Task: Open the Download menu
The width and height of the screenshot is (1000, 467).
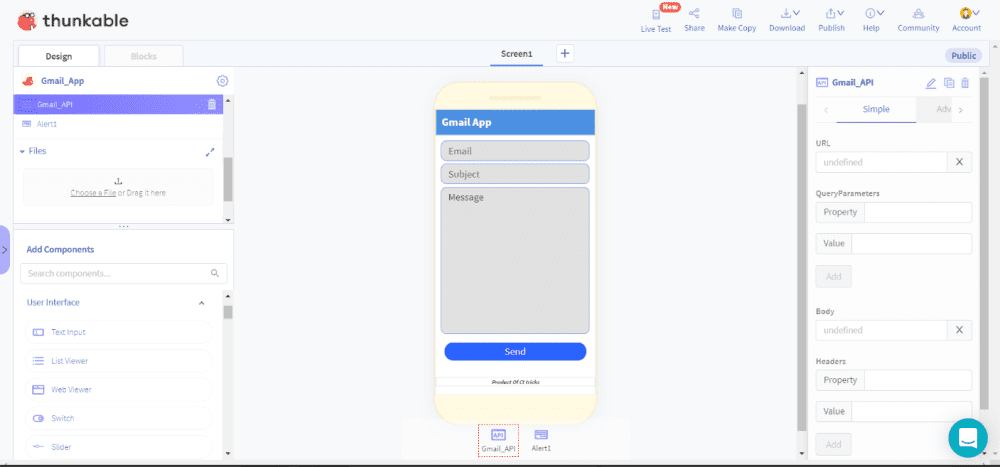Action: point(787,20)
